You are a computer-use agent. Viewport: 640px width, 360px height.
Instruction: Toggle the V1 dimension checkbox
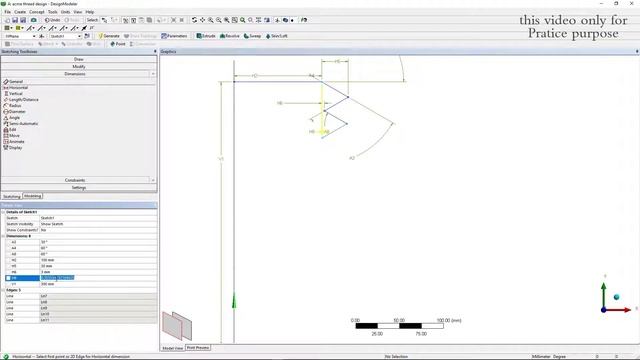coord(8,284)
